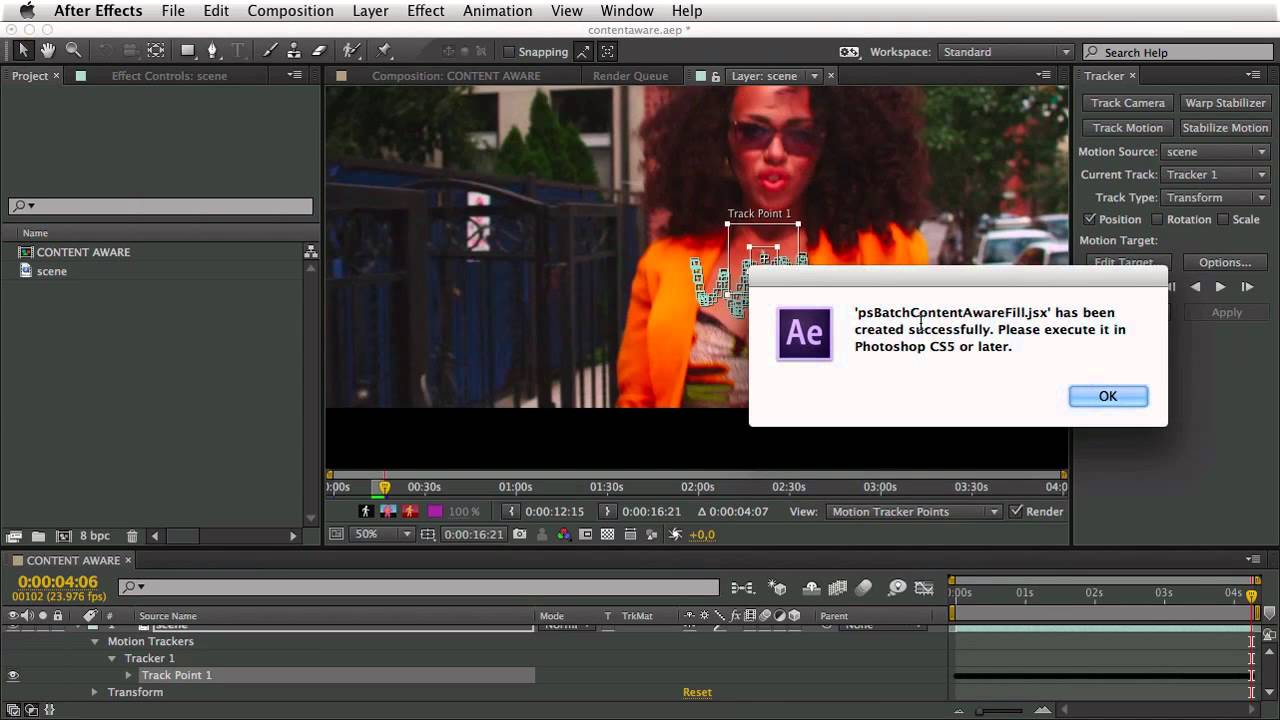Click the Search Help field
The width and height of the screenshot is (1280, 720).
[1177, 52]
